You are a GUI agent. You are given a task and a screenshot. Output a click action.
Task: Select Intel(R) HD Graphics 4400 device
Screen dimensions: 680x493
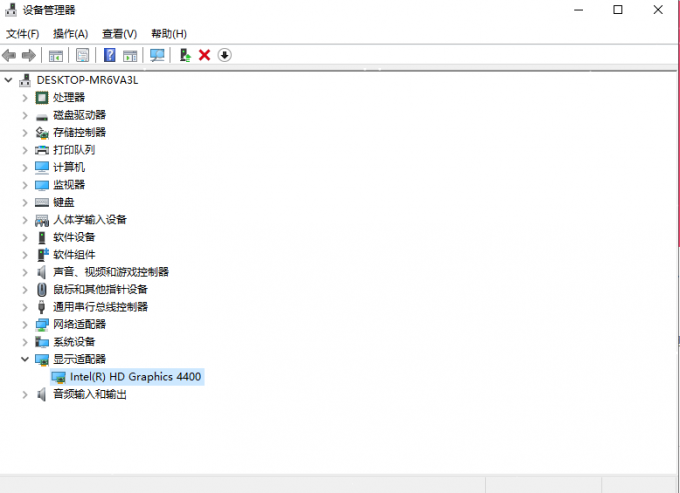coord(135,377)
